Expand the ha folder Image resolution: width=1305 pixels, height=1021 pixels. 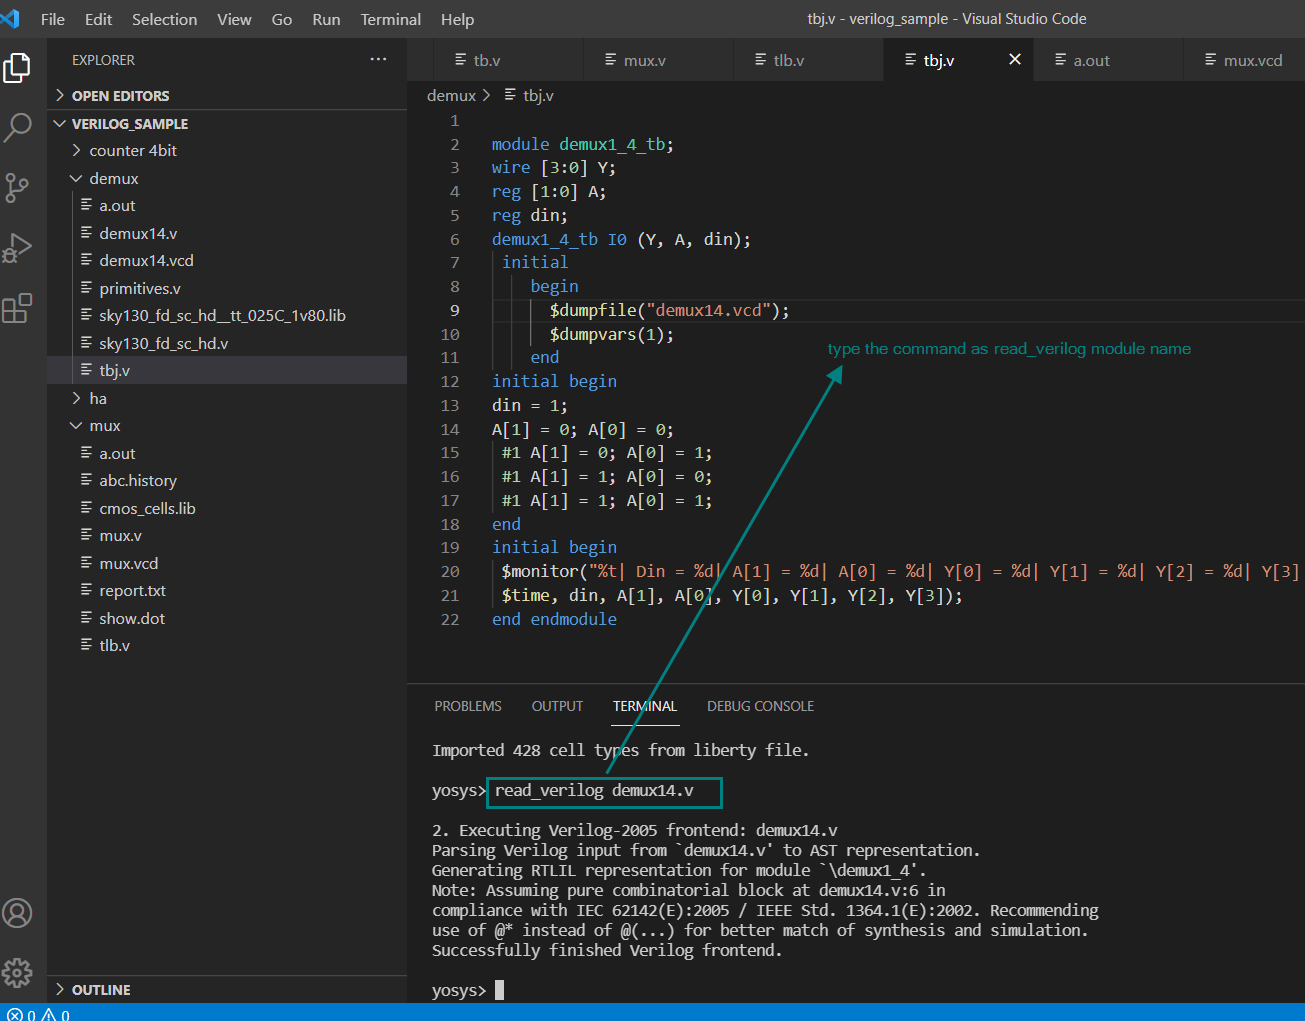pos(227,398)
